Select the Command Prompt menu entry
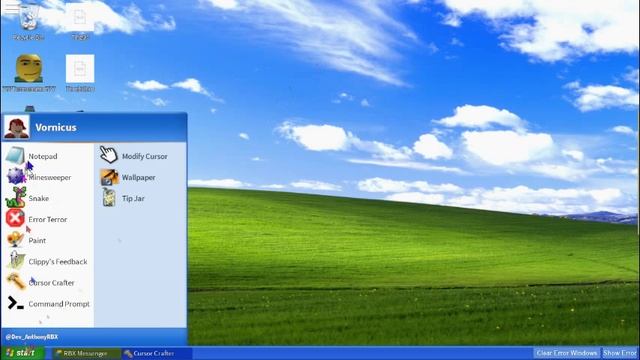The image size is (640, 360). coord(59,304)
